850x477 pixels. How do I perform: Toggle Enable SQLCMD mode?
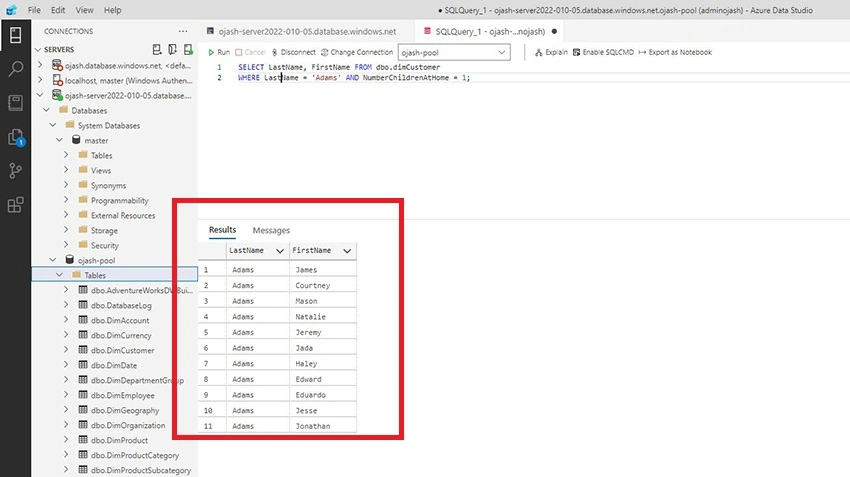point(603,53)
